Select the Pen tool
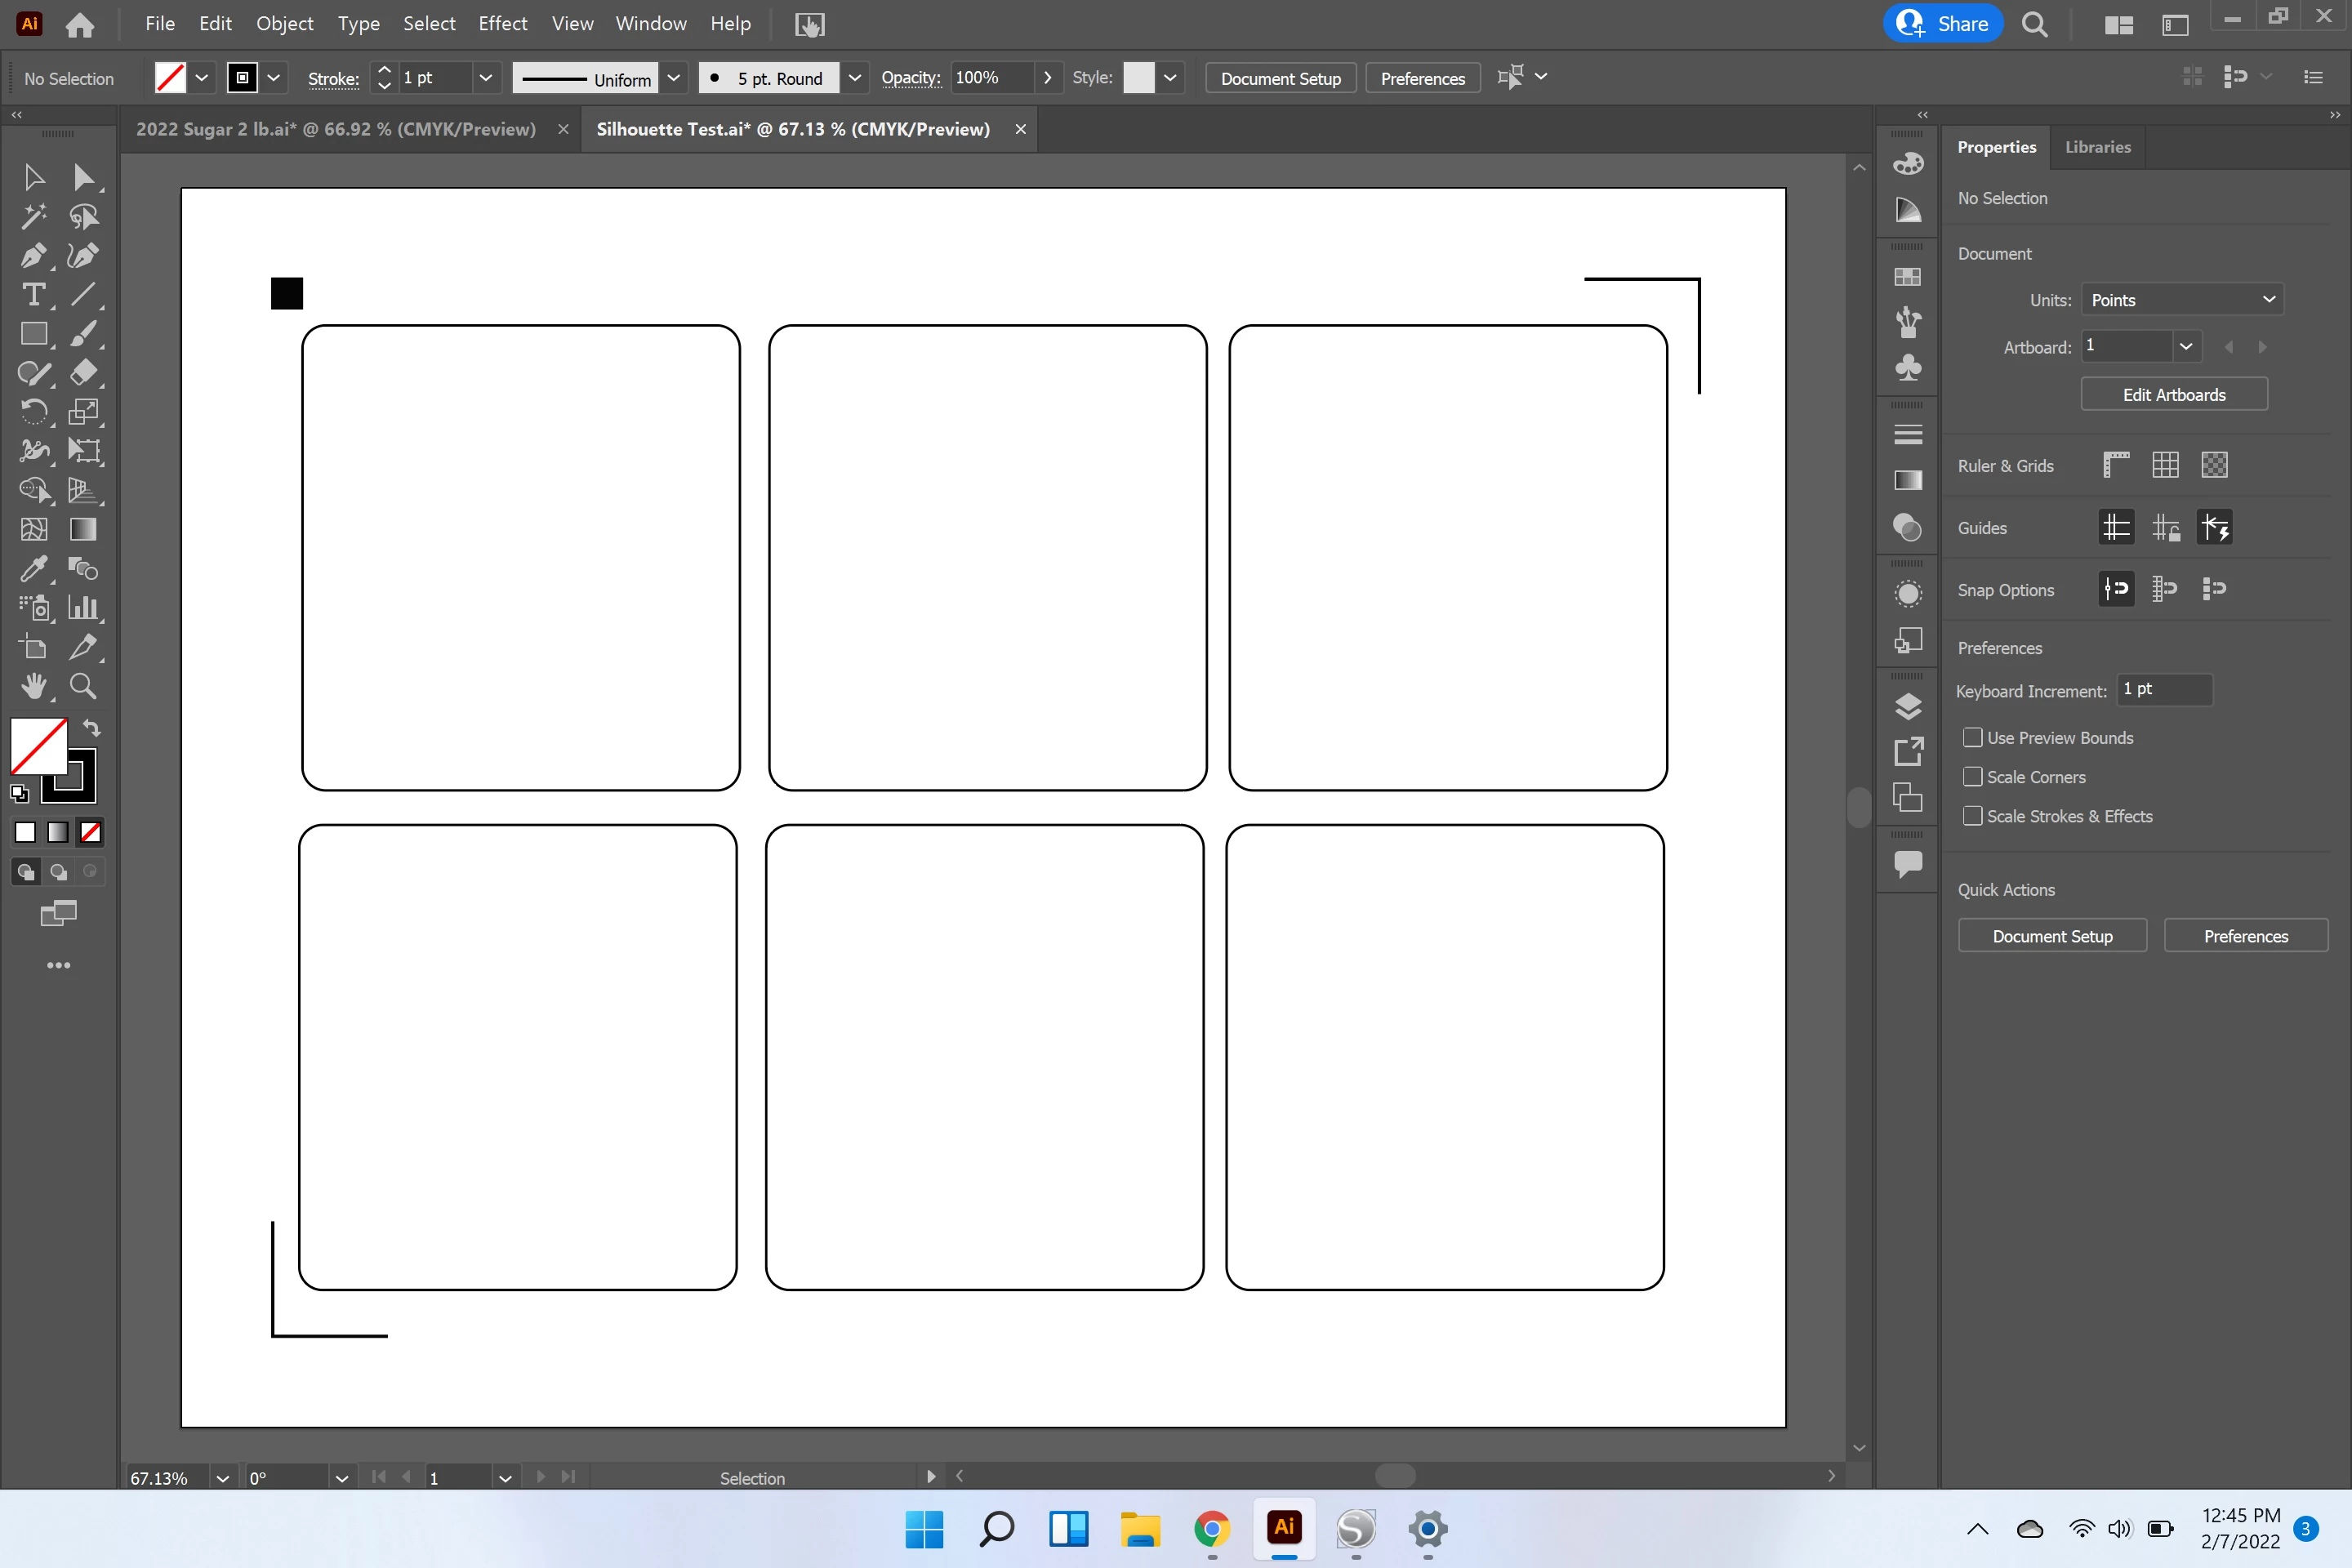 (x=33, y=256)
